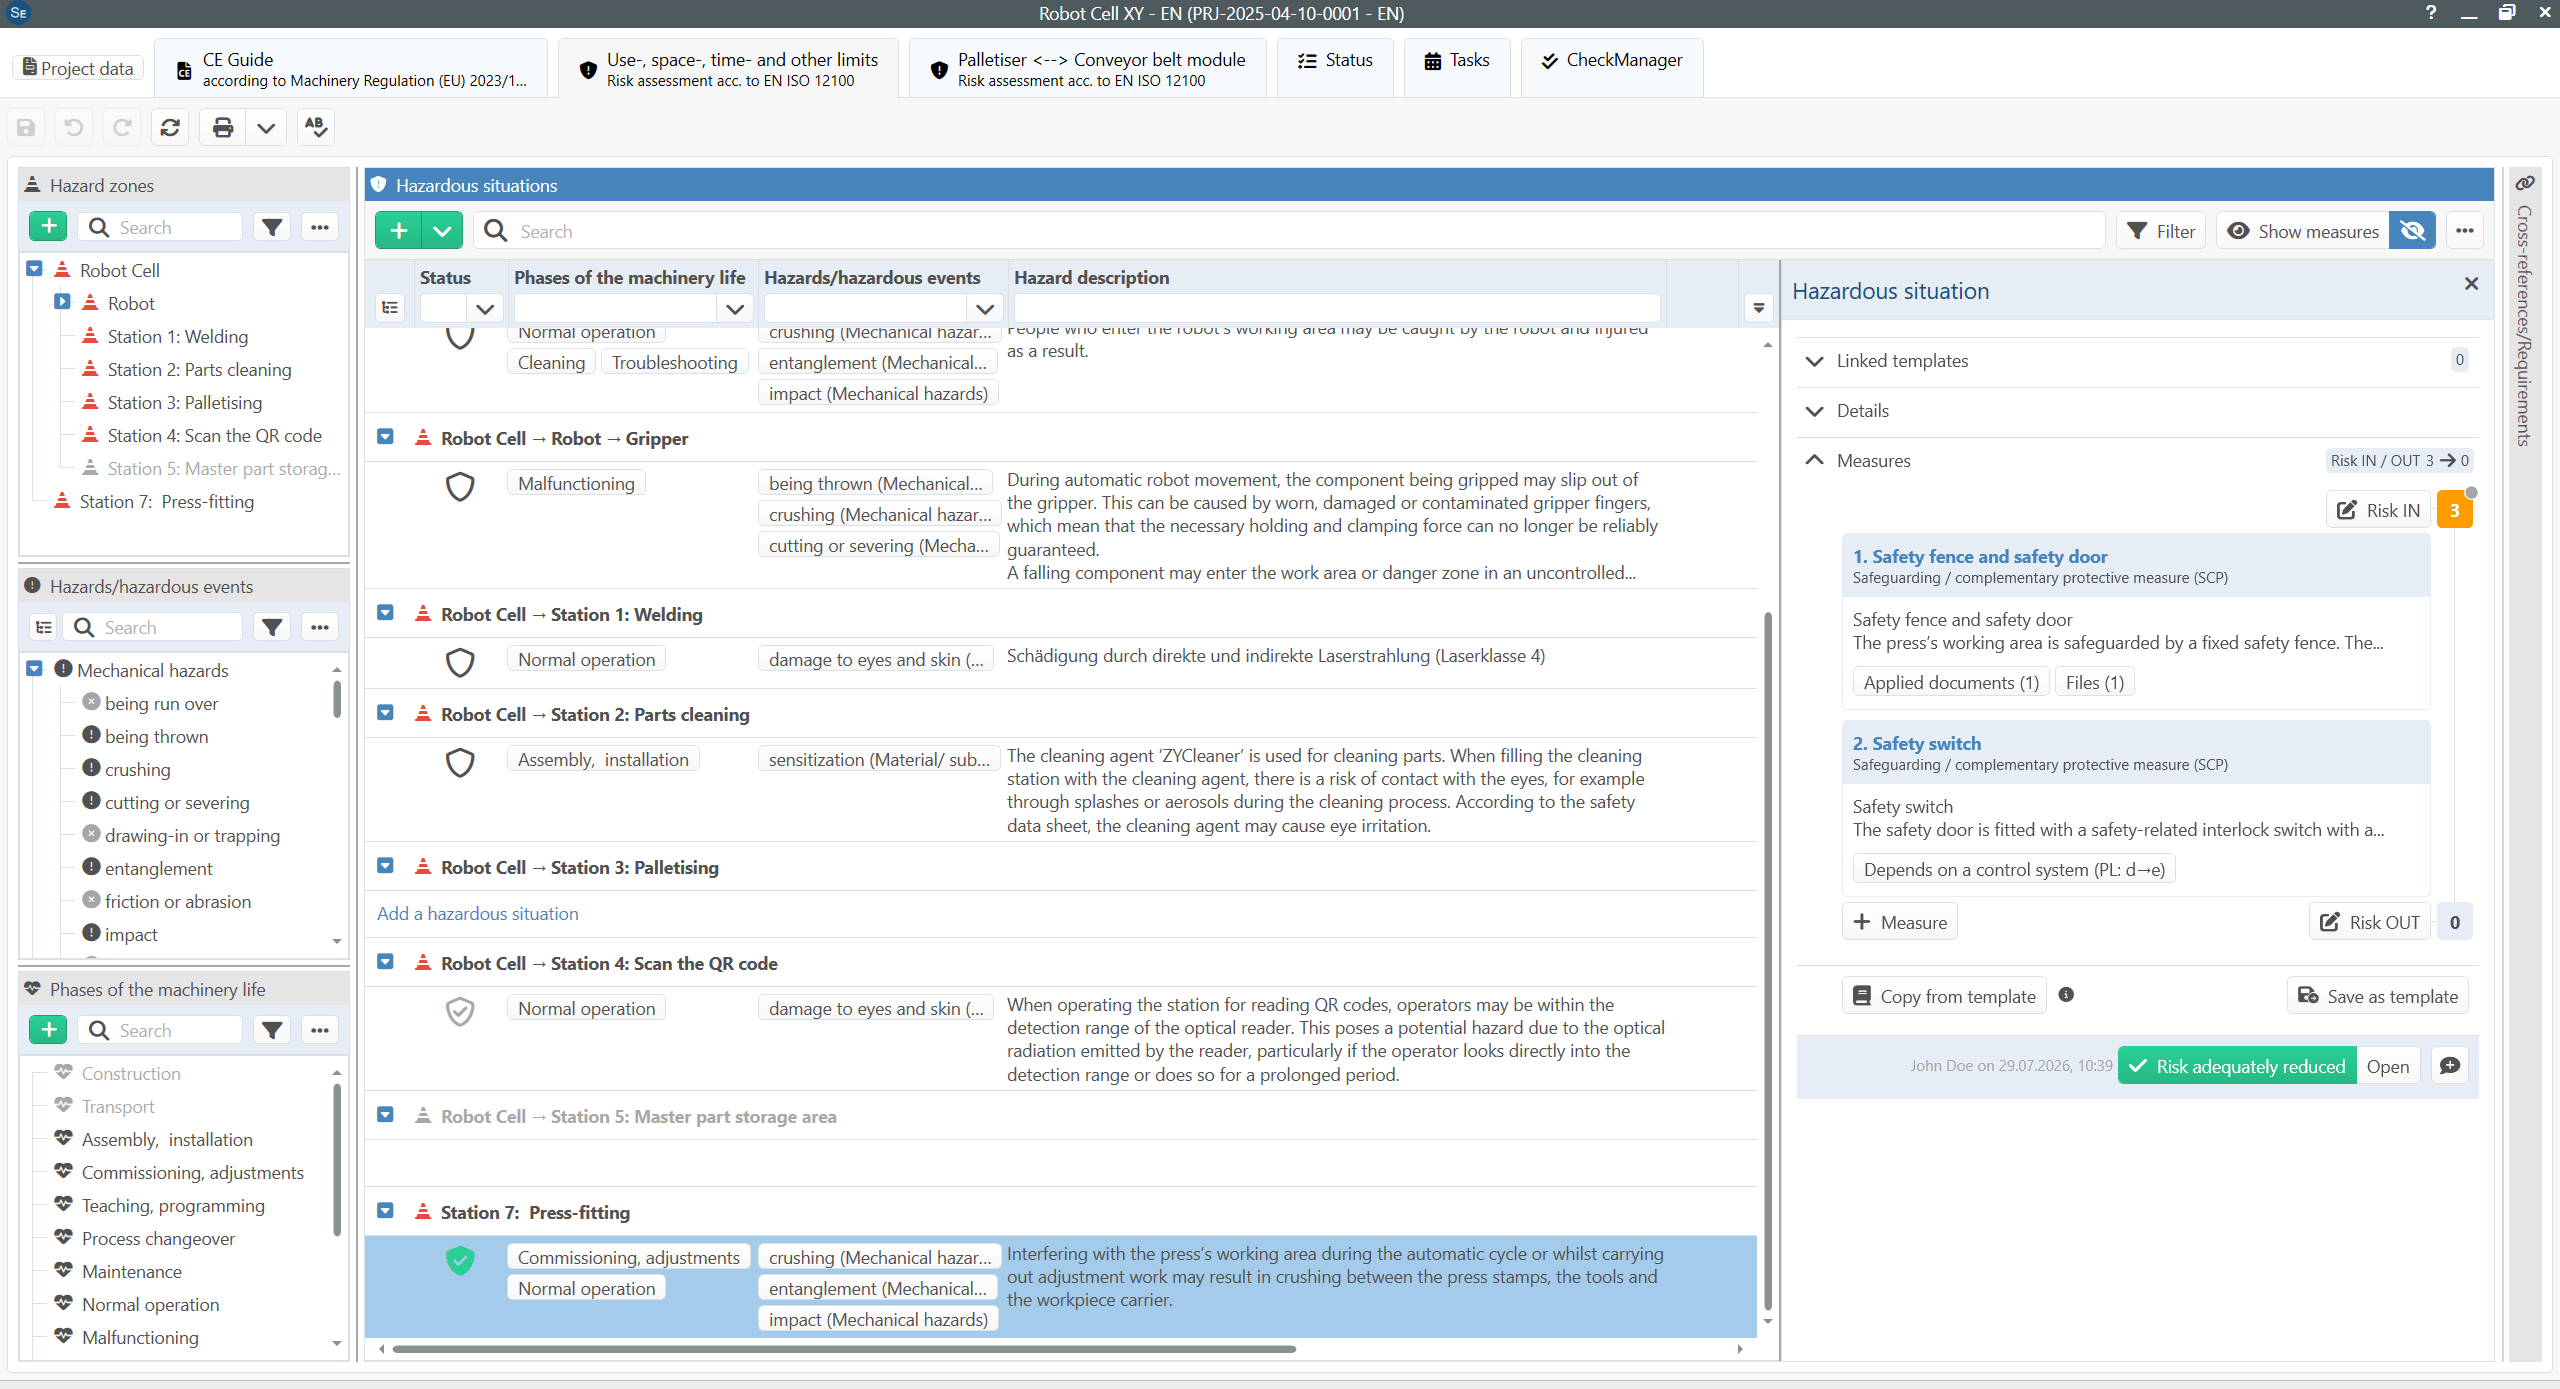Open the print options dropdown arrow
The width and height of the screenshot is (2560, 1389).
(266, 127)
